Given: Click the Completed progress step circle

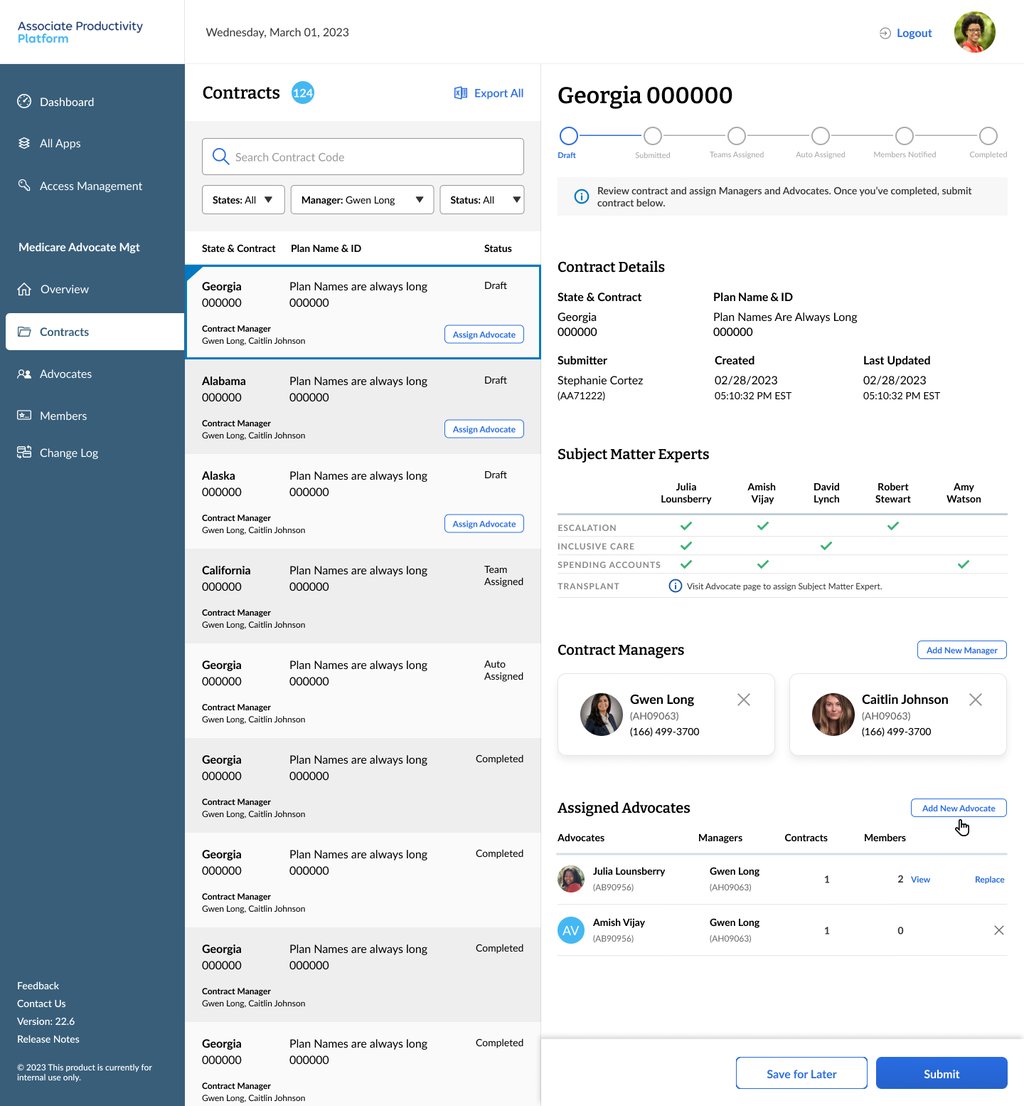Looking at the screenshot, I should click(988, 135).
